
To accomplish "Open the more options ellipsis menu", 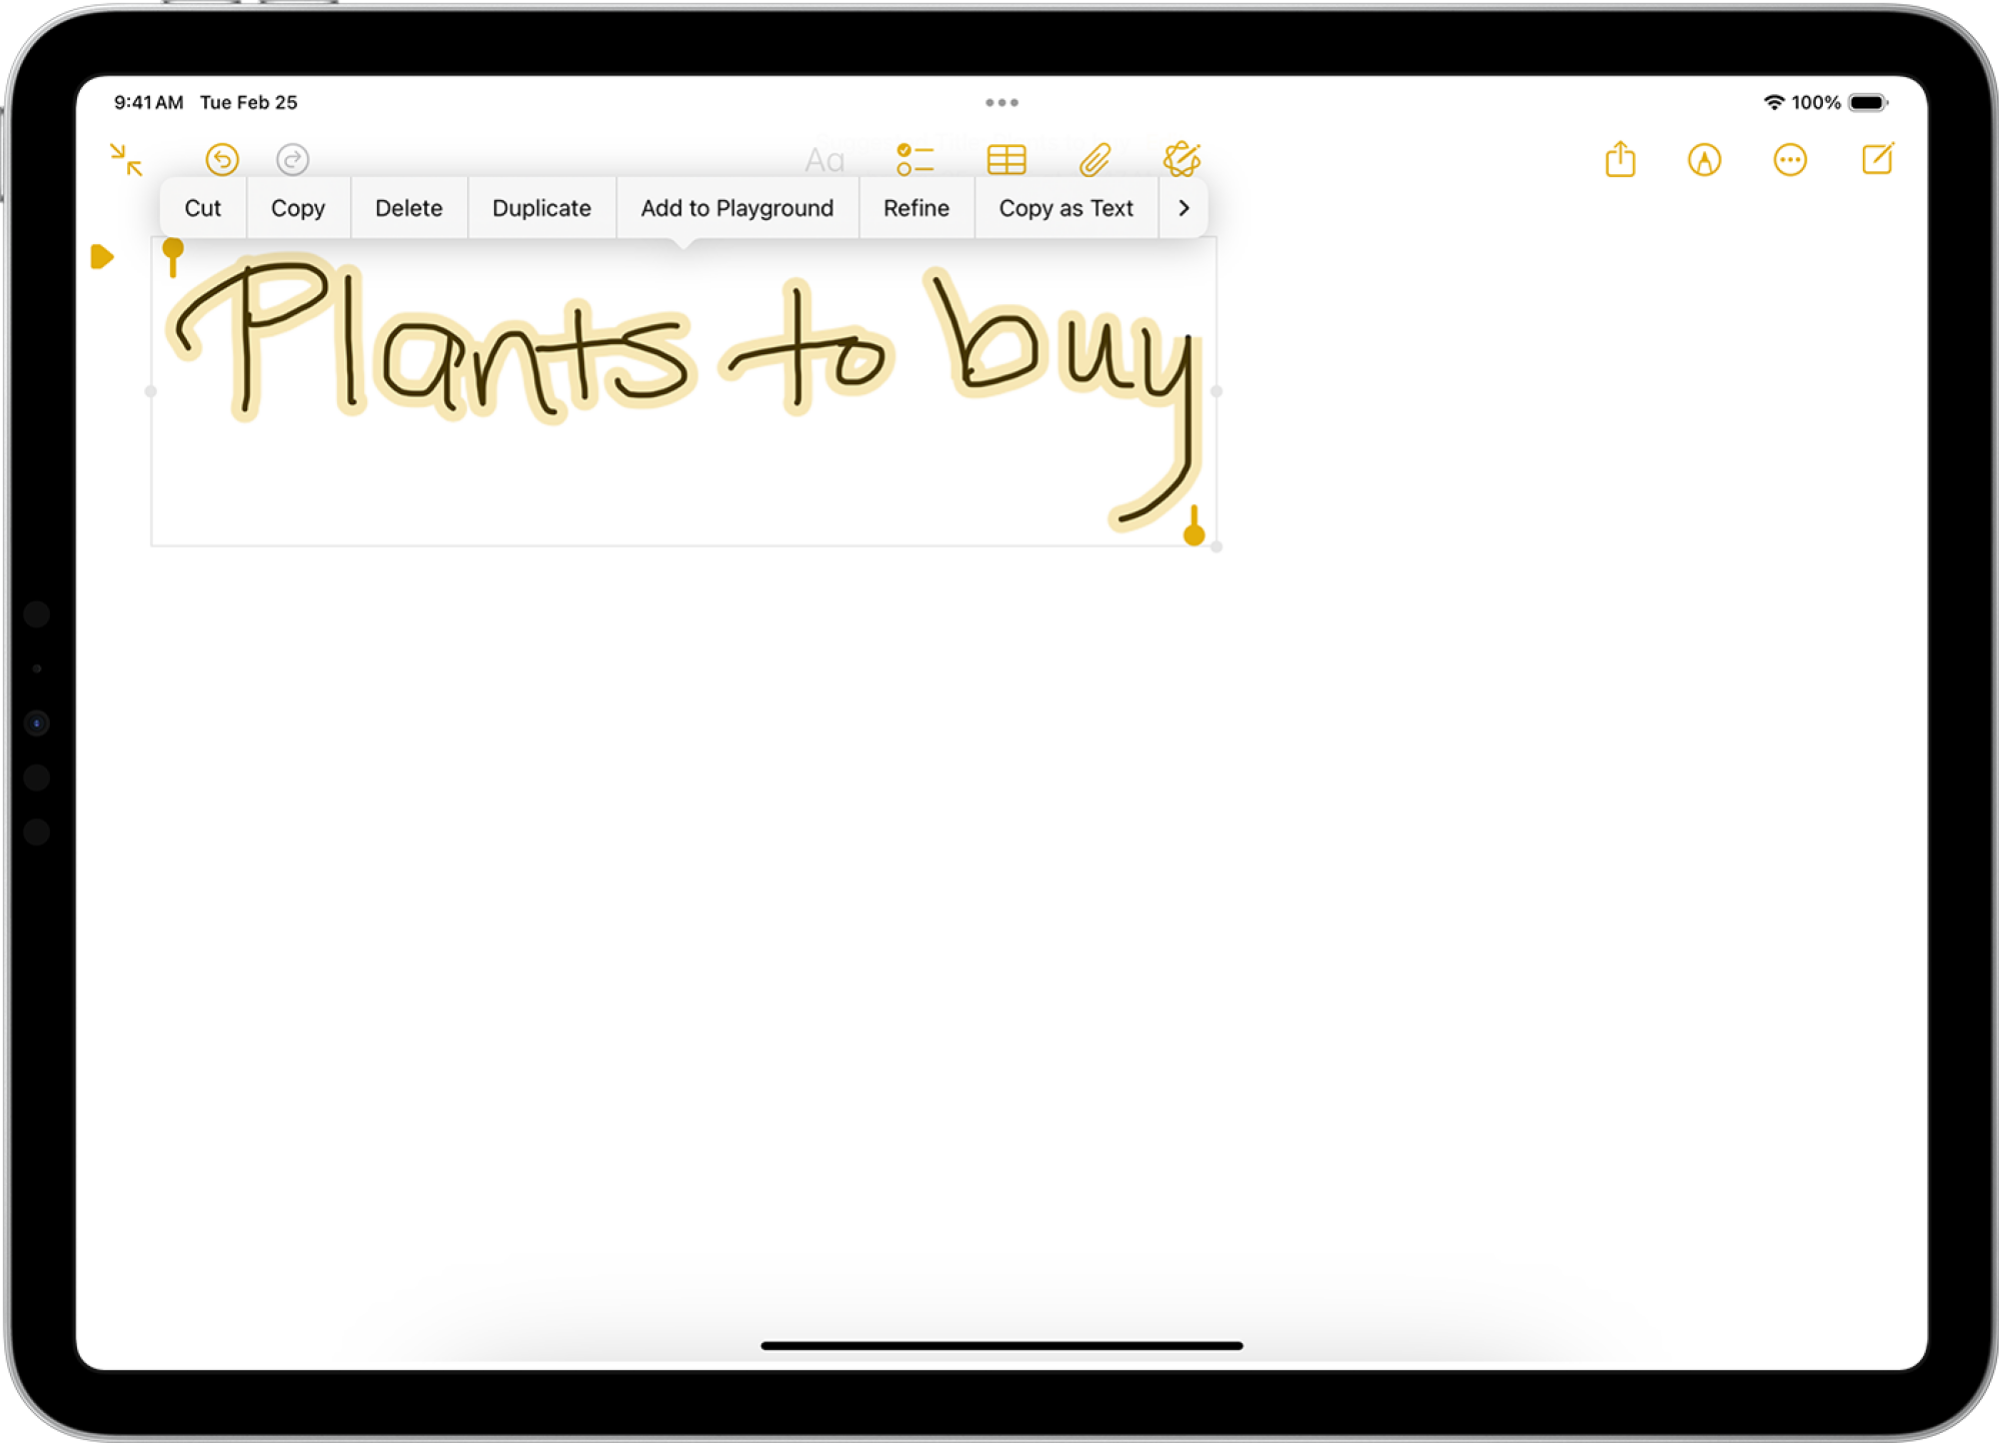I will pyautogui.click(x=1790, y=160).
